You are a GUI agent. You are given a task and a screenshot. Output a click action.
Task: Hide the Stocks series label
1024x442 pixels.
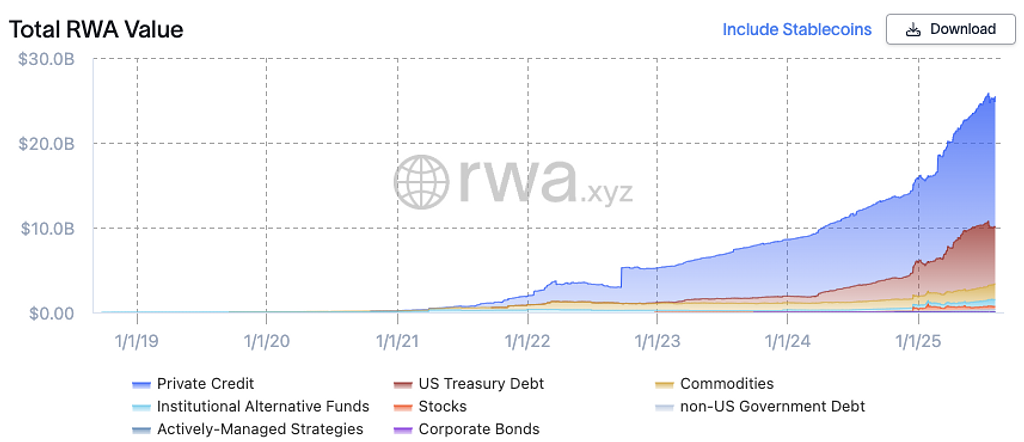(x=442, y=406)
